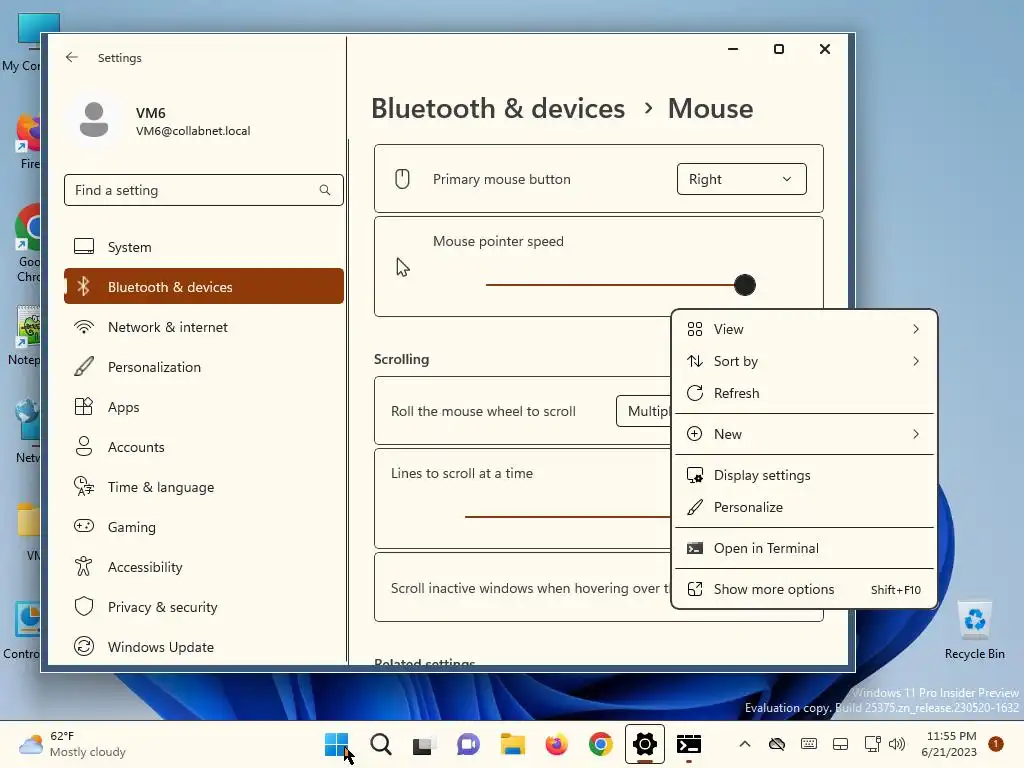1024x768 pixels.
Task: Open Terminal from the taskbar
Action: (x=689, y=744)
